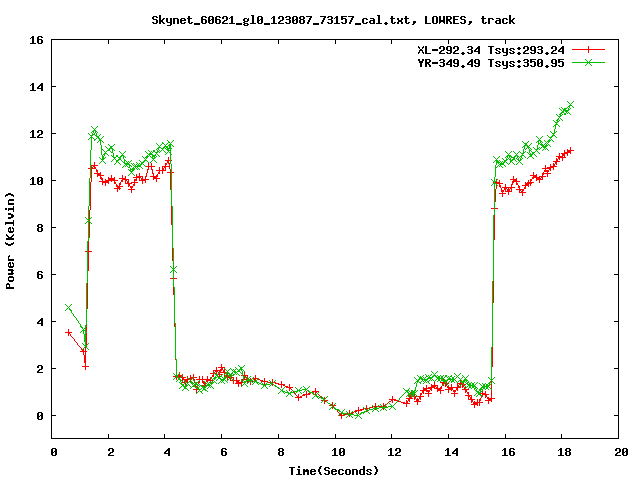640x480 pixels.
Task: Click the y-axis tick label '14'
Action: coord(36,87)
